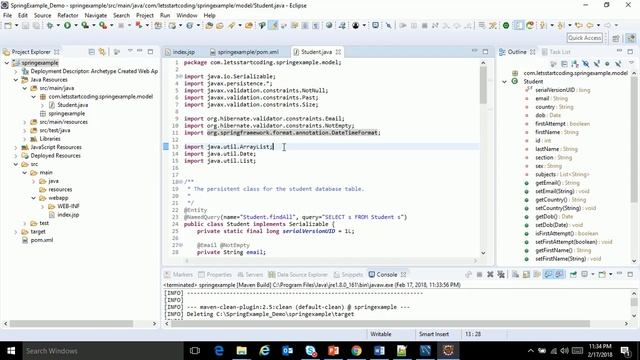Click the Remove Launch X console icon
640x360 pixels.
(490, 274)
